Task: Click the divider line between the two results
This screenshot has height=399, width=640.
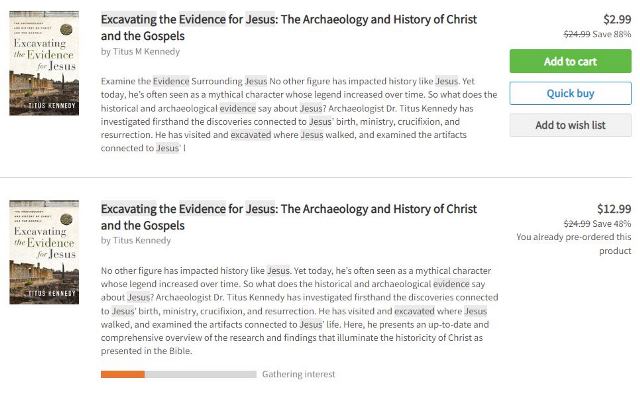Action: tap(316, 177)
